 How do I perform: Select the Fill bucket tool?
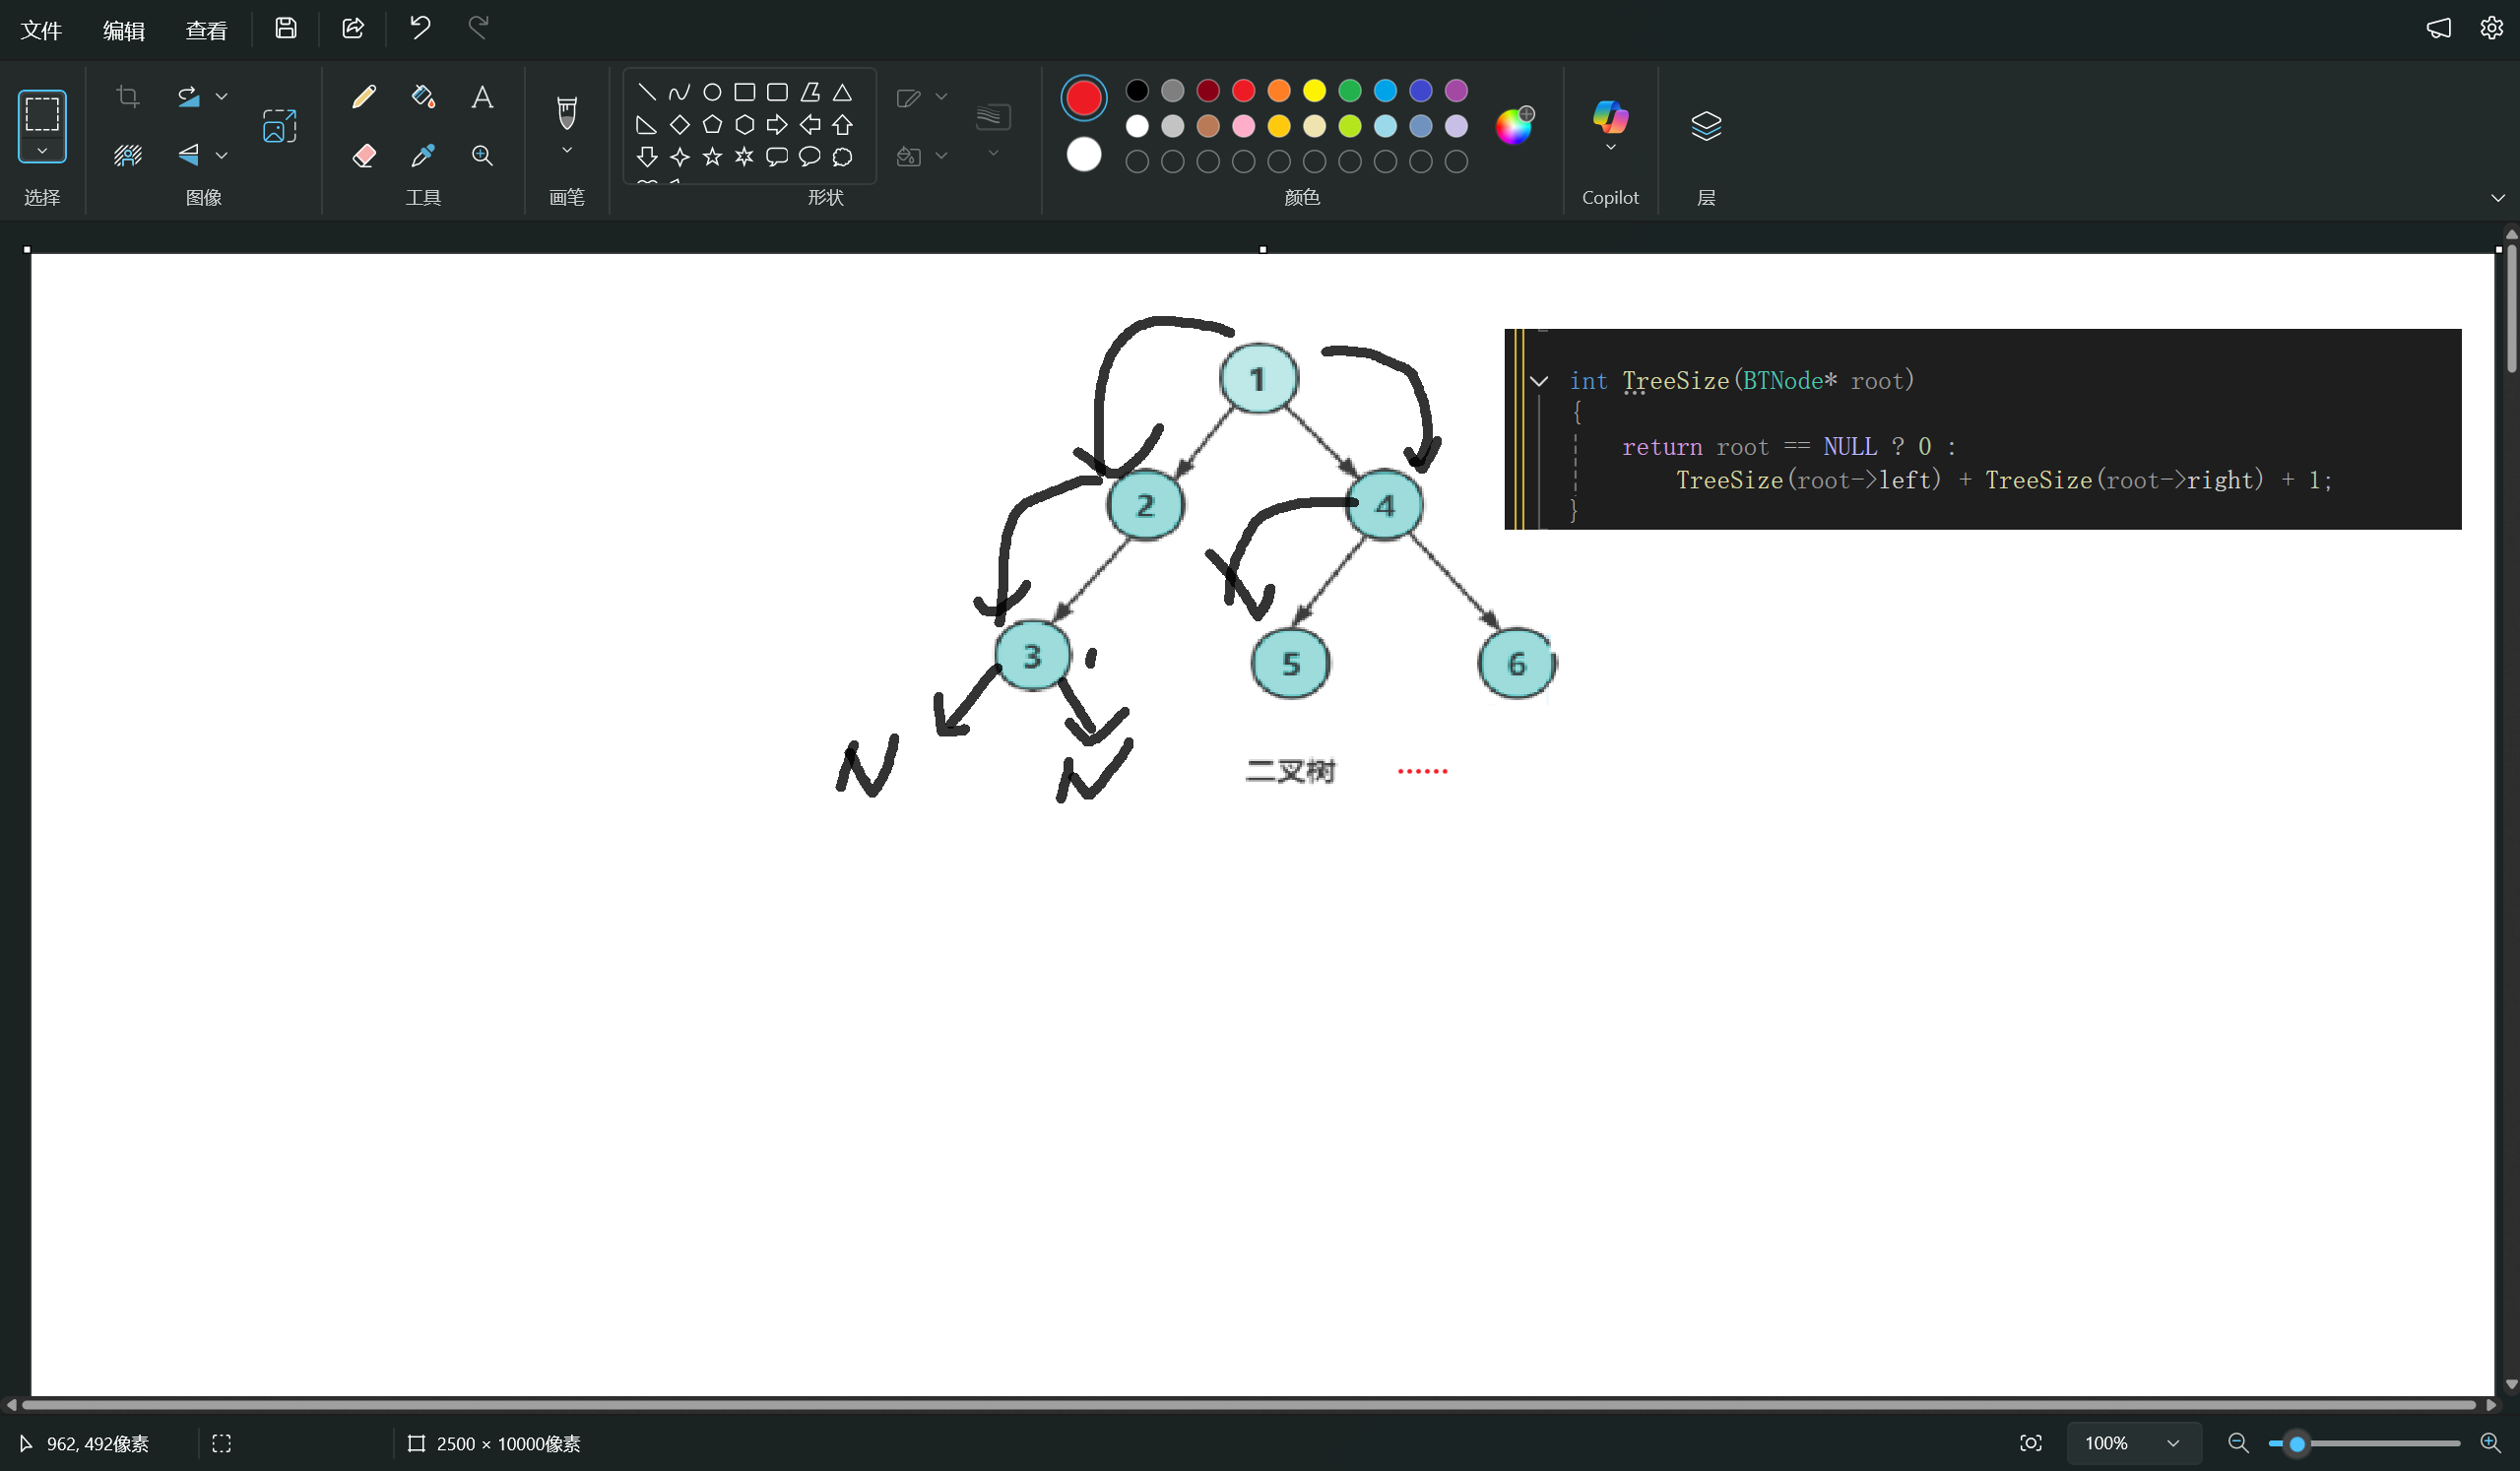tap(423, 97)
